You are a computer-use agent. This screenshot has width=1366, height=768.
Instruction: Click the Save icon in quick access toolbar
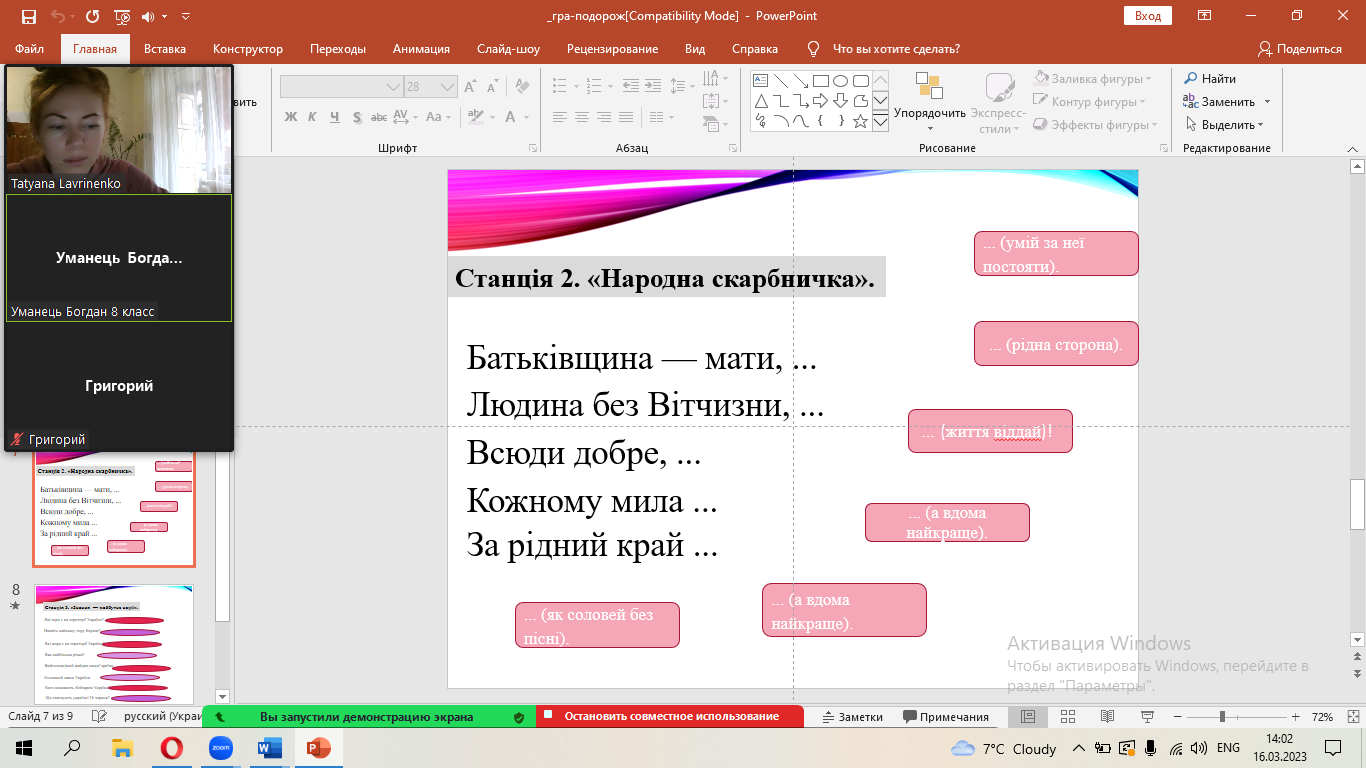tap(28, 17)
